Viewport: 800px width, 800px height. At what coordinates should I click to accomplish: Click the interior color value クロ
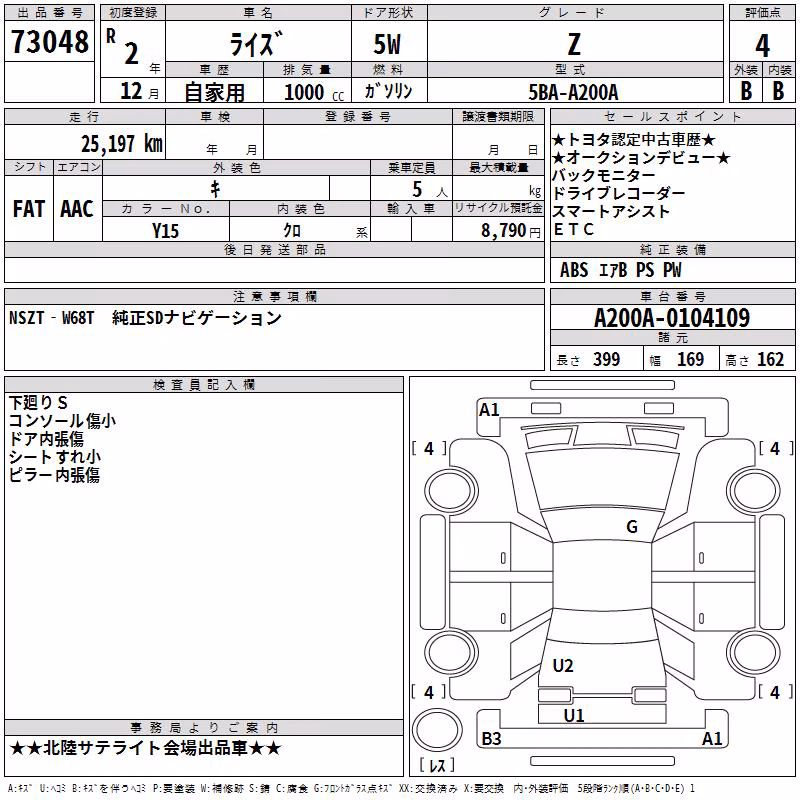[x=292, y=231]
